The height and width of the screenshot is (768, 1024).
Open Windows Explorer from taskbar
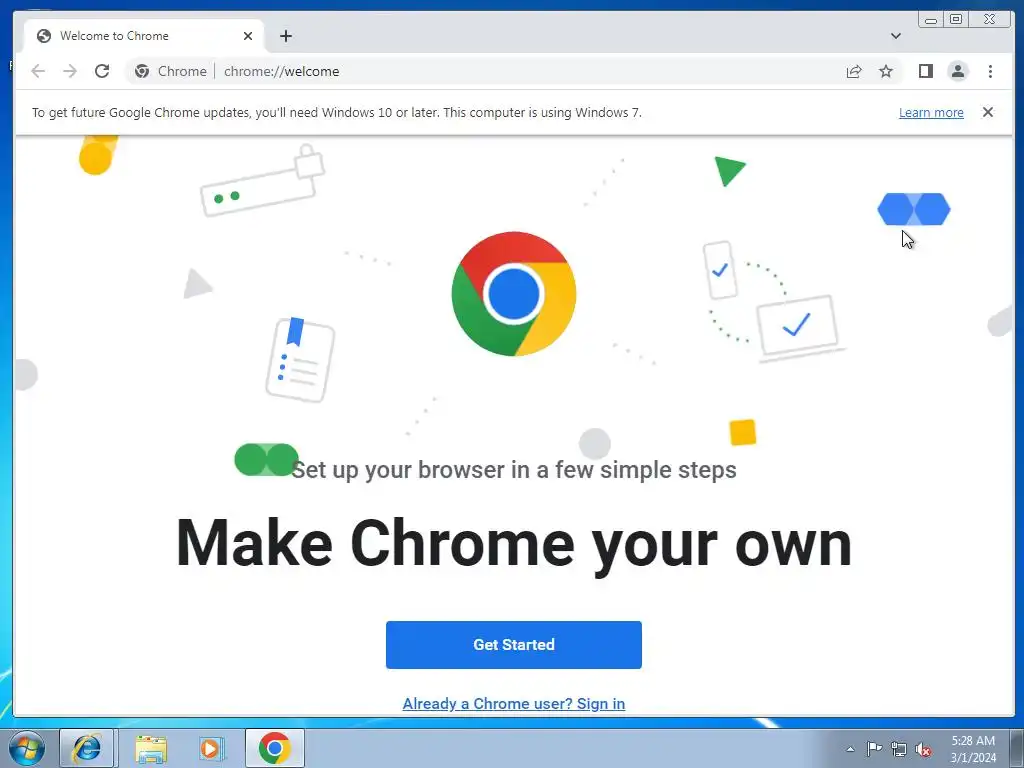click(x=151, y=748)
